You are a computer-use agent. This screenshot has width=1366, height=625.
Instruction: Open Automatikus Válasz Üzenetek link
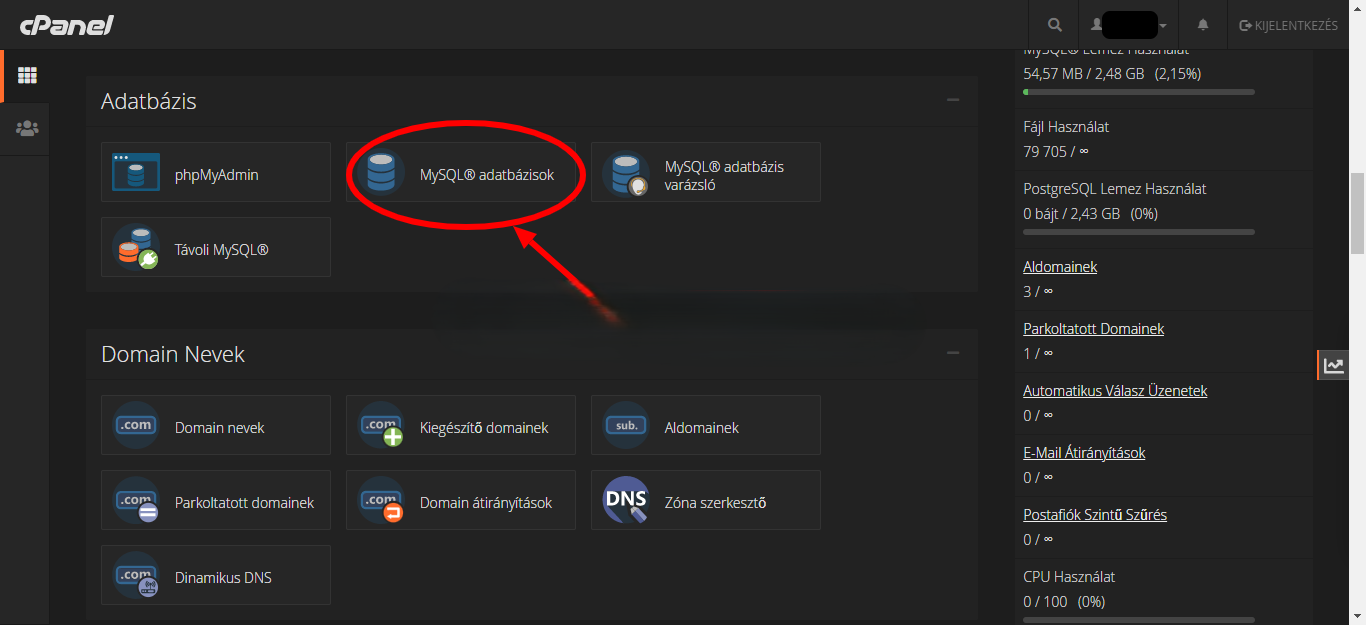click(x=1115, y=391)
